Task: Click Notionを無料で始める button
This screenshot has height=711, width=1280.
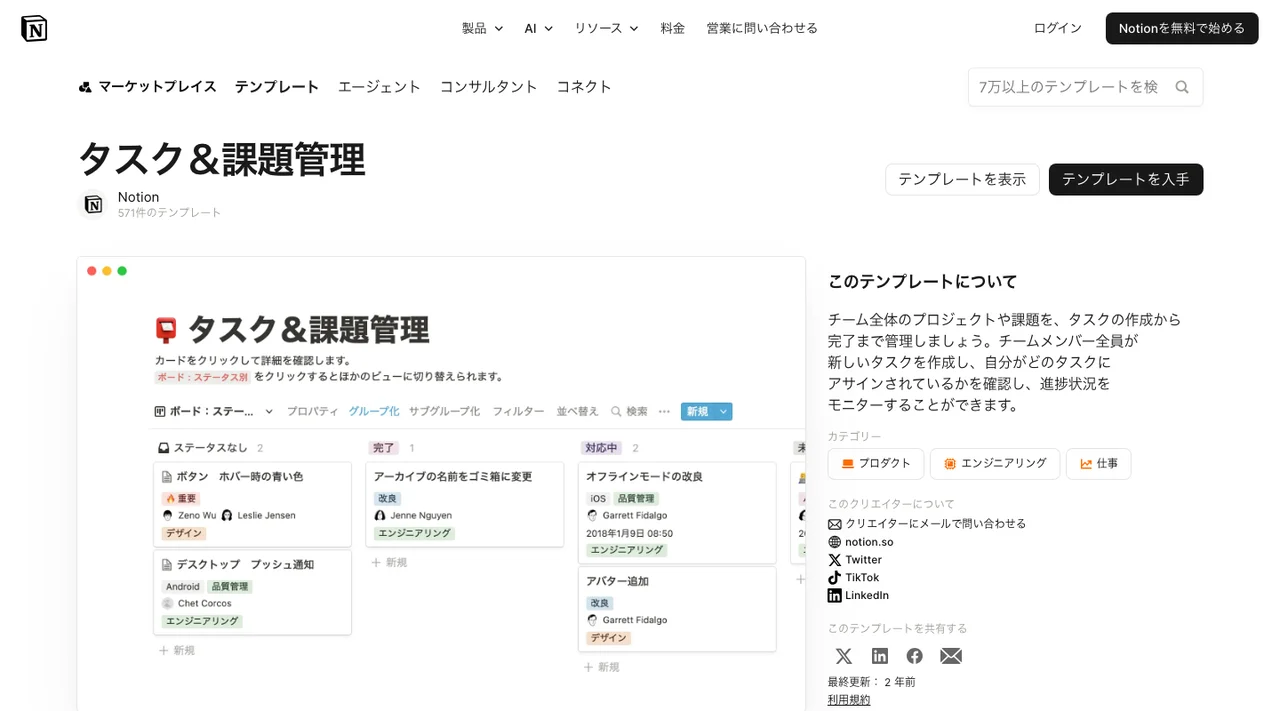Action: coord(1182,28)
